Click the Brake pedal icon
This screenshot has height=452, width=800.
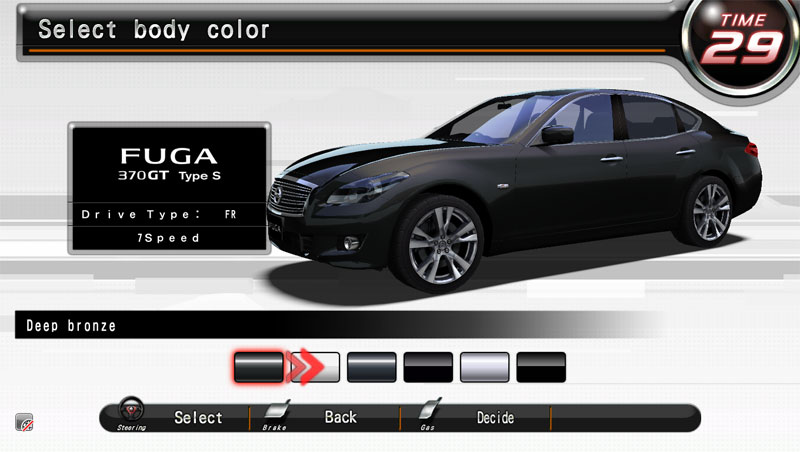278,410
